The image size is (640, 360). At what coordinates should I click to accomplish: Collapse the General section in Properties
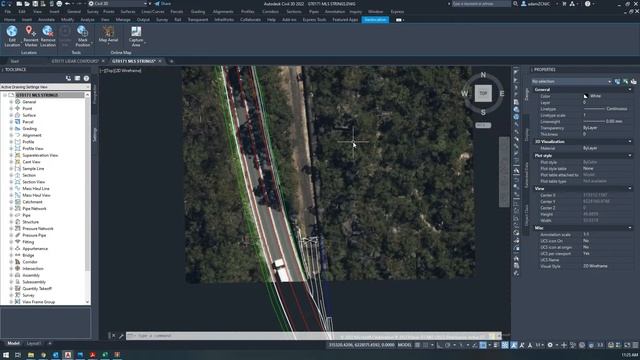(630, 90)
